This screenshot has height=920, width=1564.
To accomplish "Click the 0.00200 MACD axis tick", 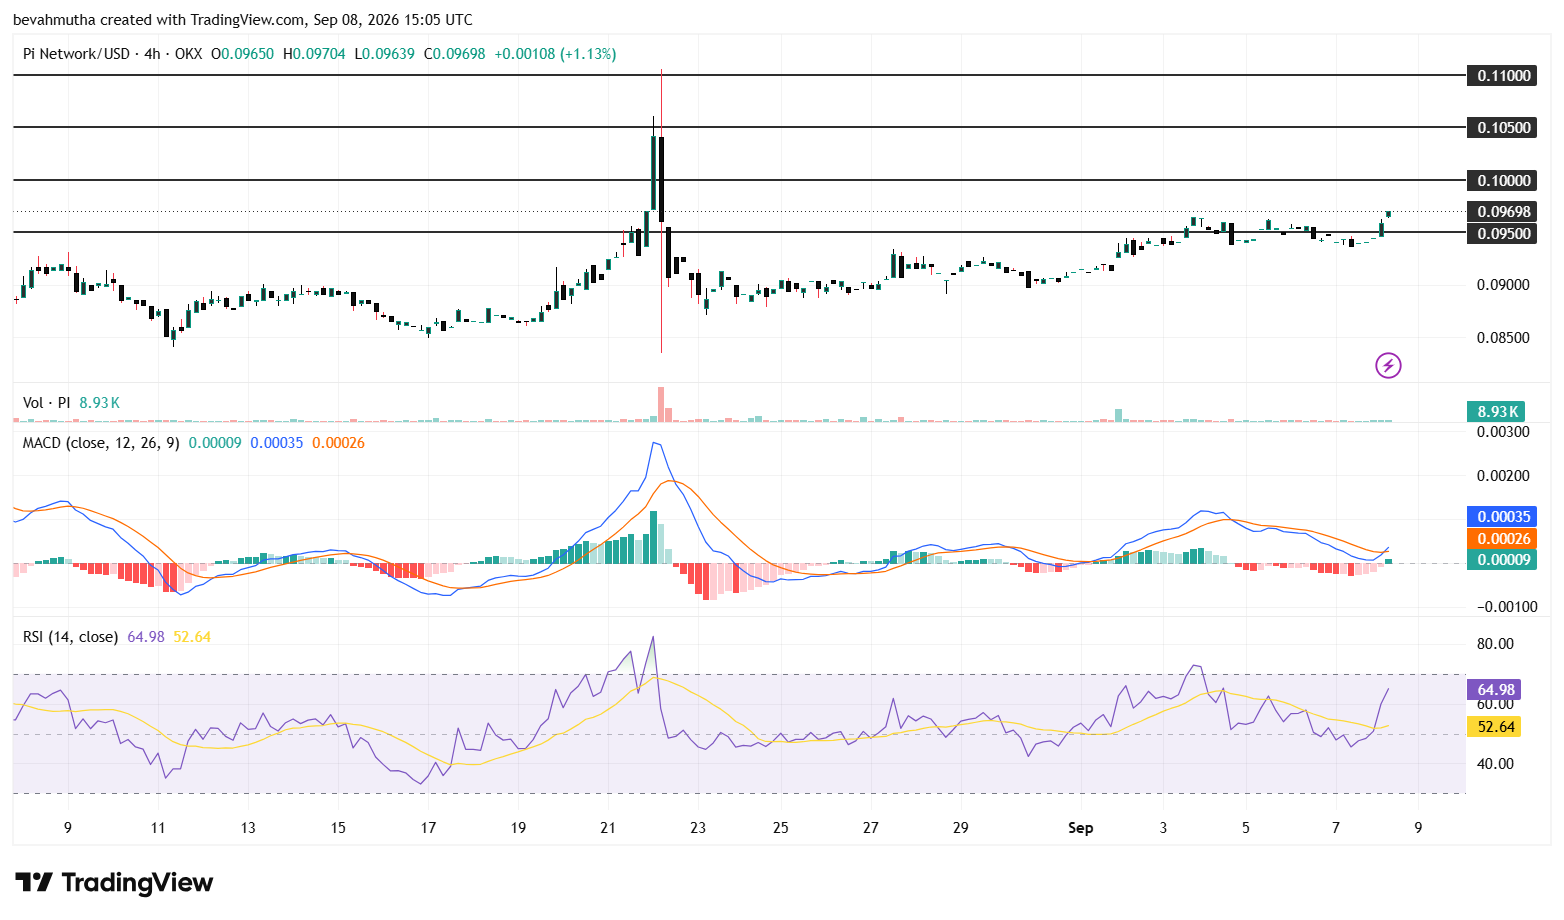I will (1503, 475).
